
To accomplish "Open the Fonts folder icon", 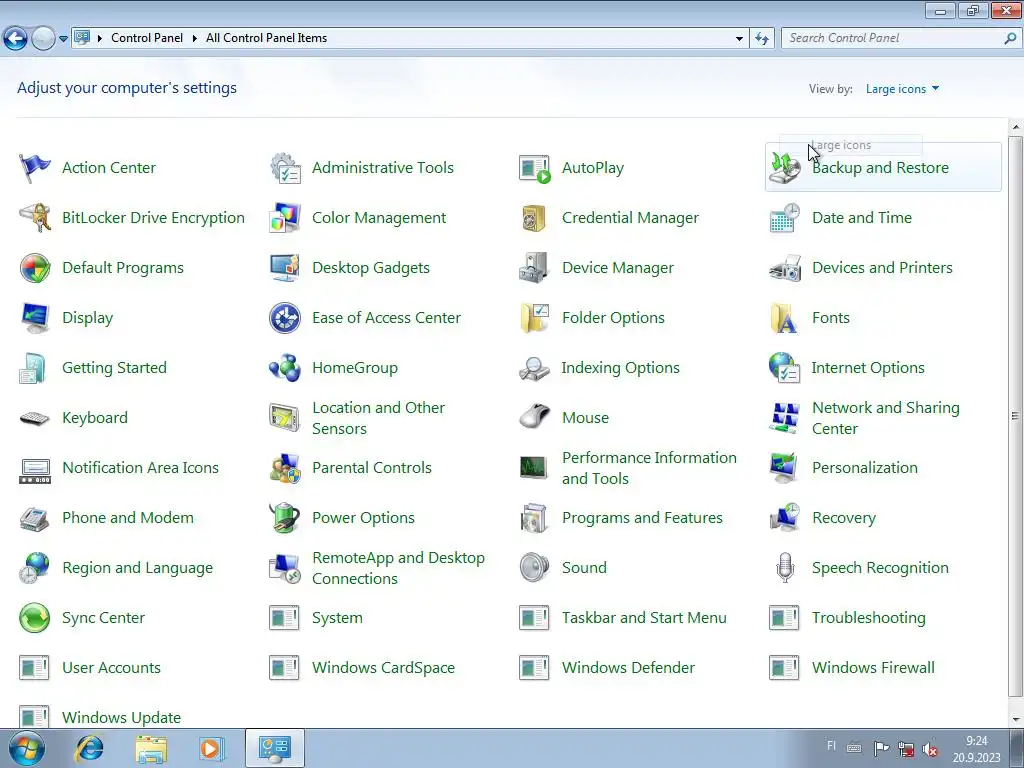I will (x=785, y=318).
